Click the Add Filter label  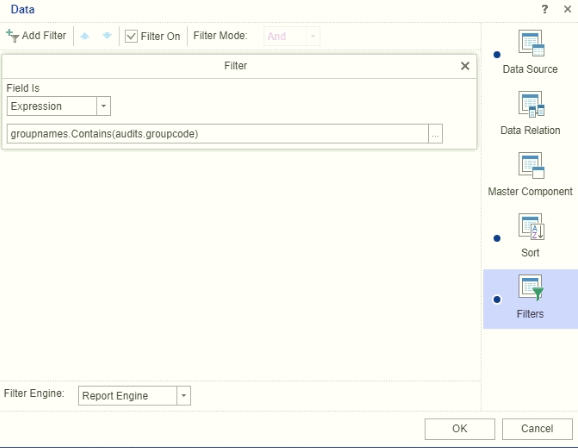pos(44,35)
